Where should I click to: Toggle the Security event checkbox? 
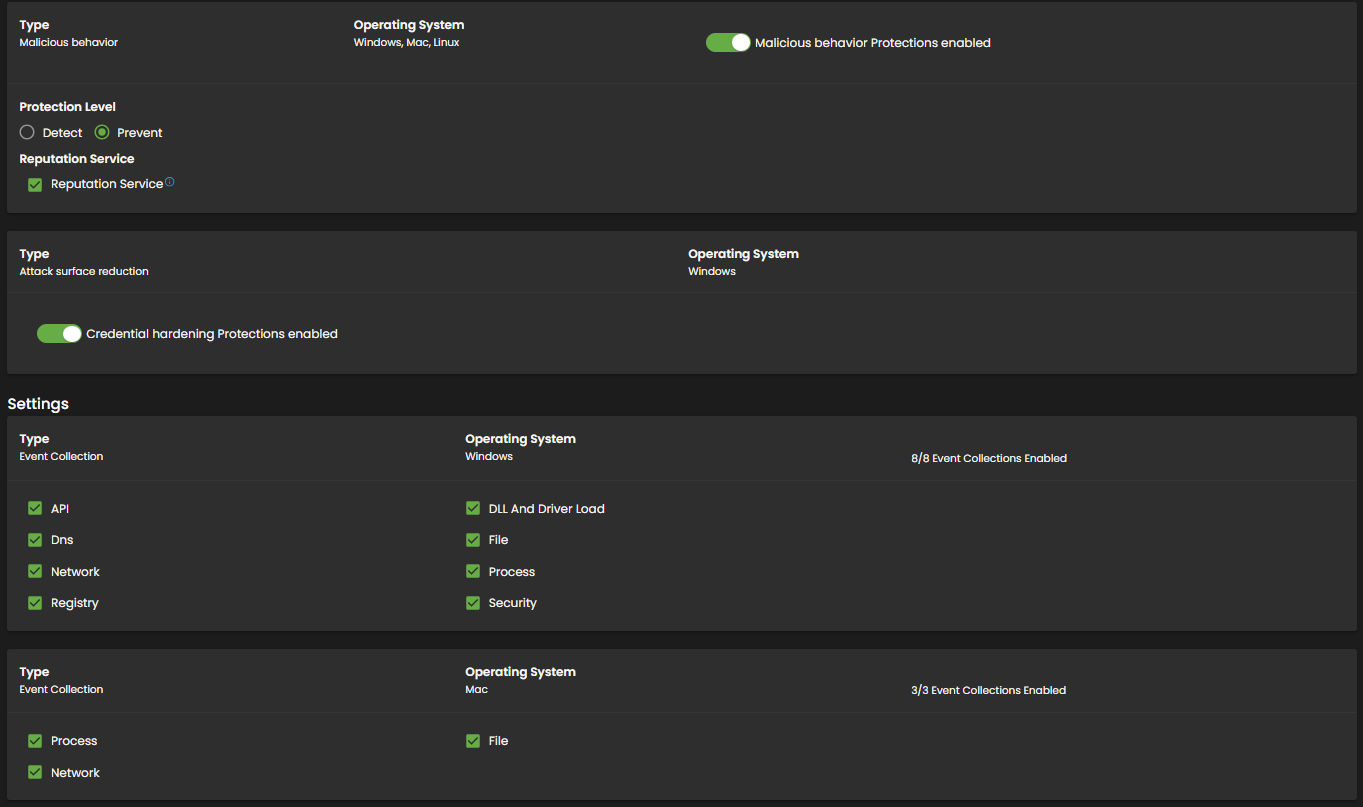(x=473, y=603)
